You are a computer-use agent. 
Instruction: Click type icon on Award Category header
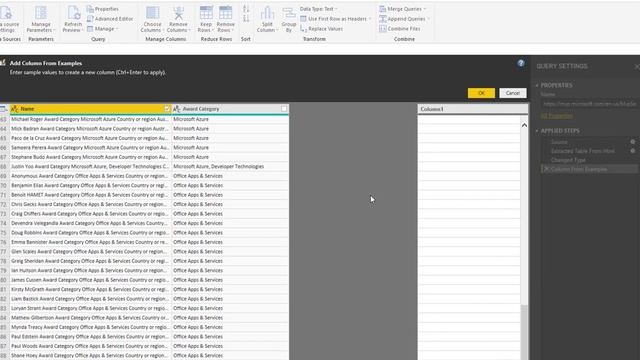(177, 109)
